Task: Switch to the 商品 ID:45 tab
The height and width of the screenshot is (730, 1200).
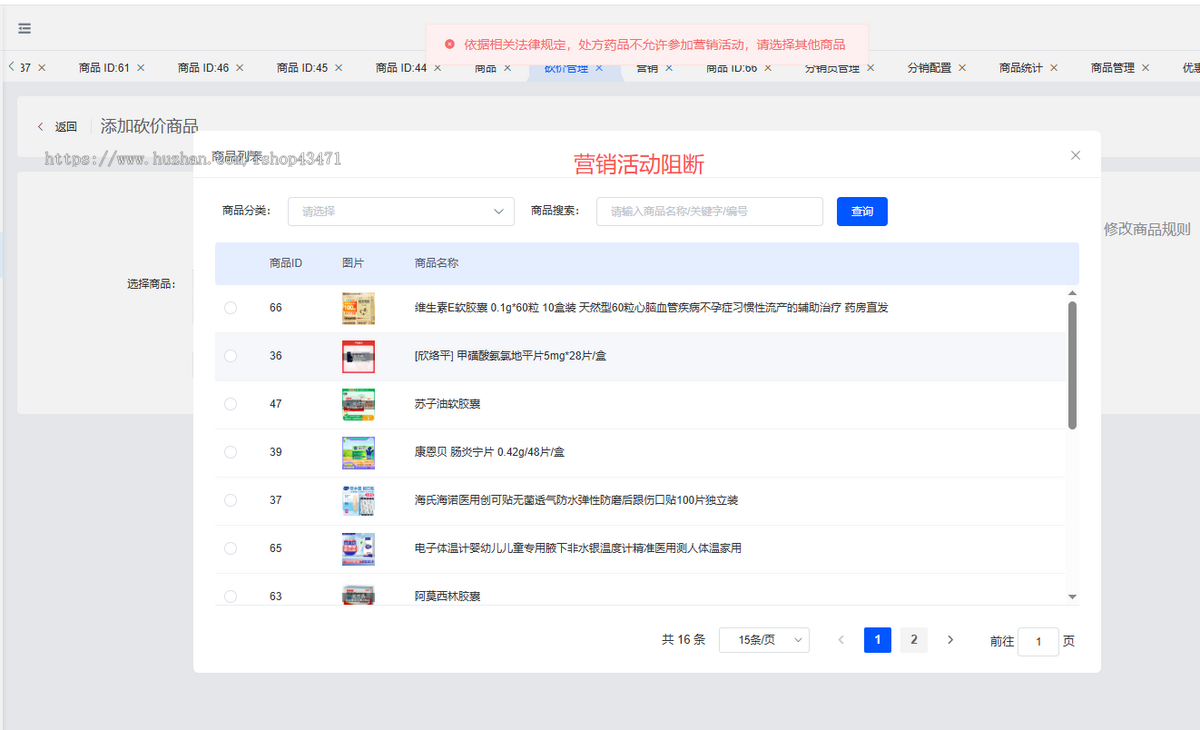Action: [302, 68]
